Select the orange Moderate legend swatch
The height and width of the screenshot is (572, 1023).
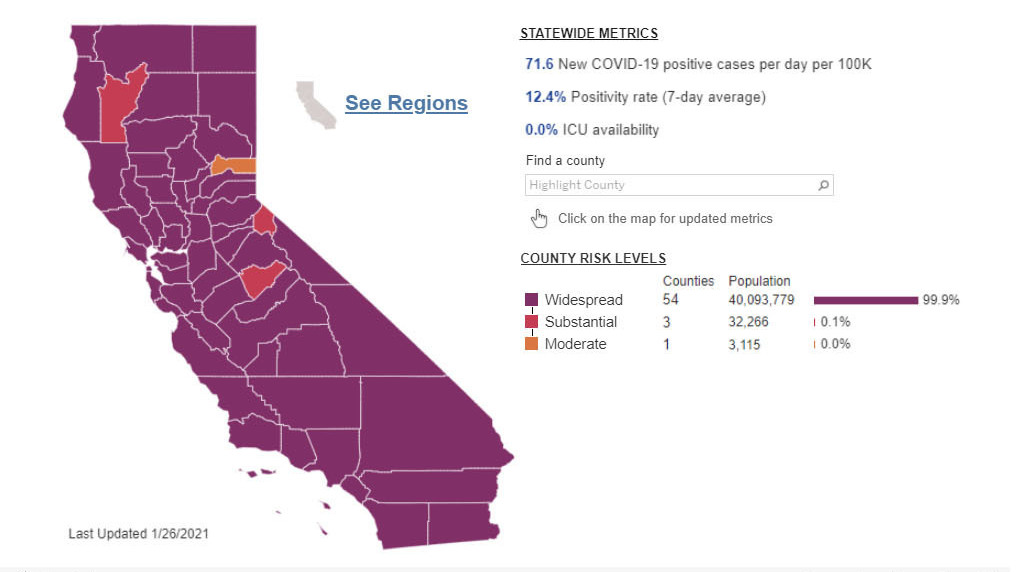pos(531,344)
